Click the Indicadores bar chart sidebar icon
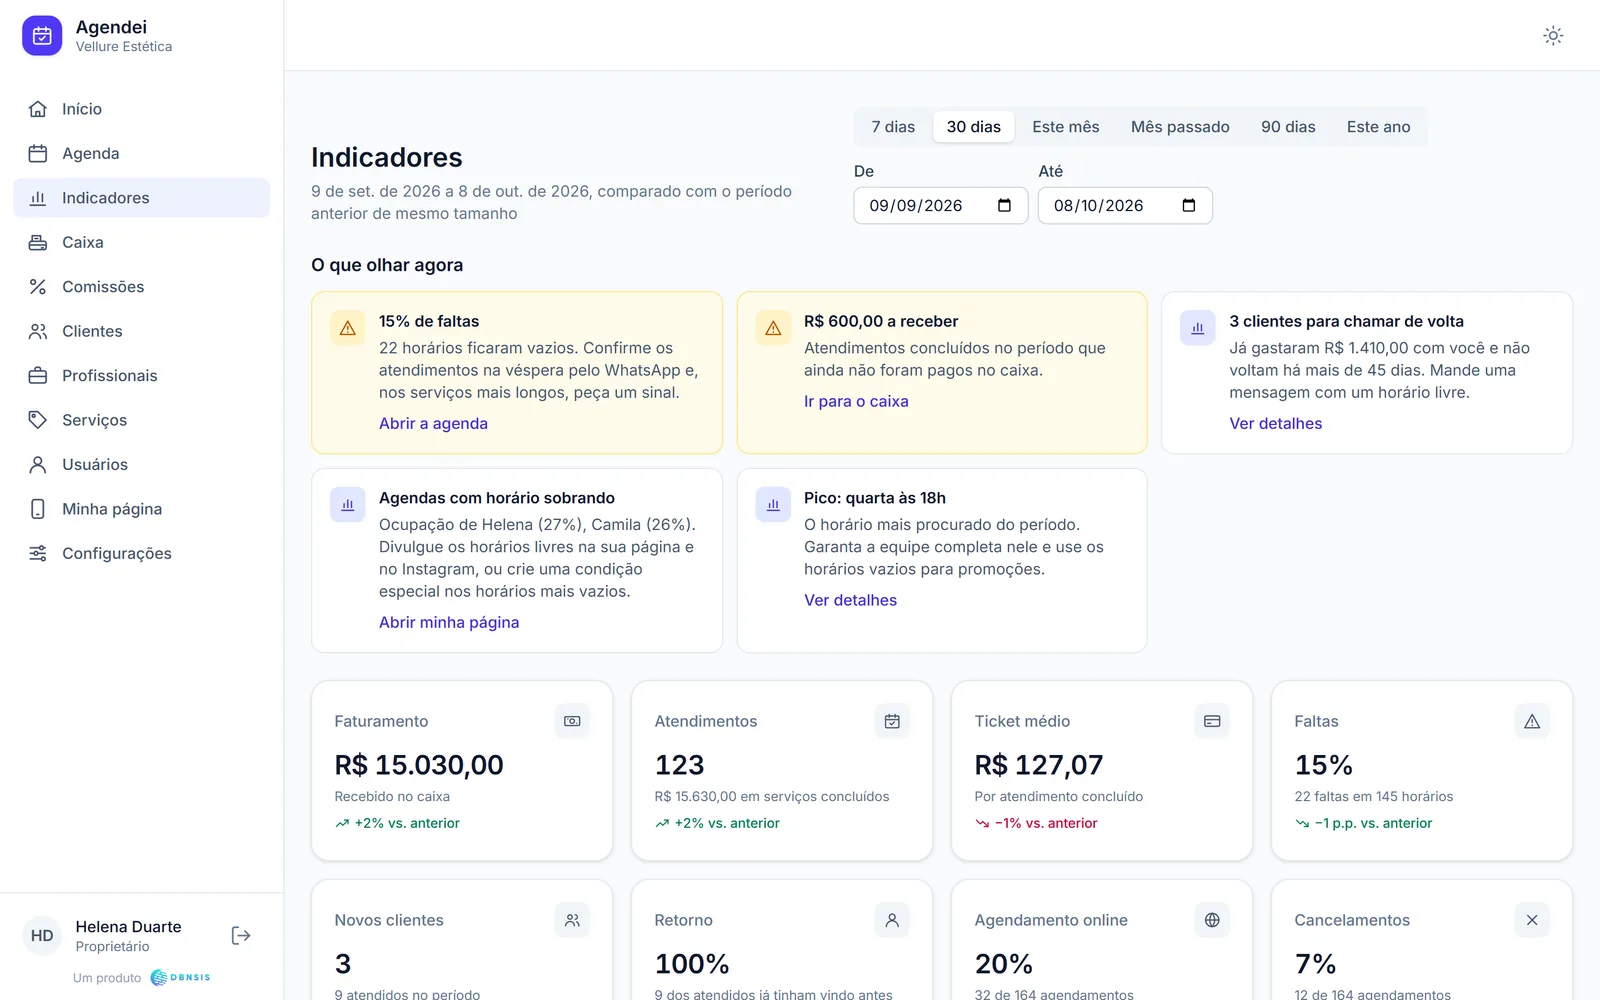The height and width of the screenshot is (1000, 1600). 38,198
